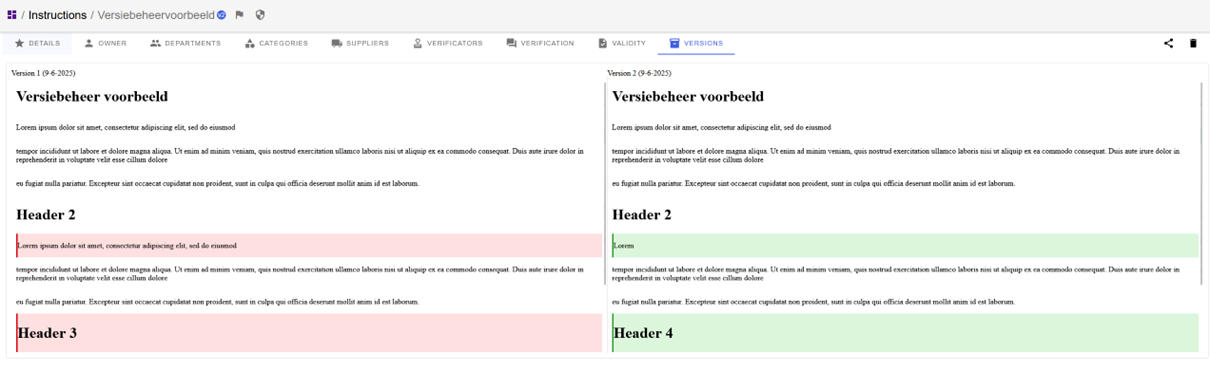The image size is (1210, 373).
Task: Click the red highlighted Lorem ipsum line
Action: 309,245
